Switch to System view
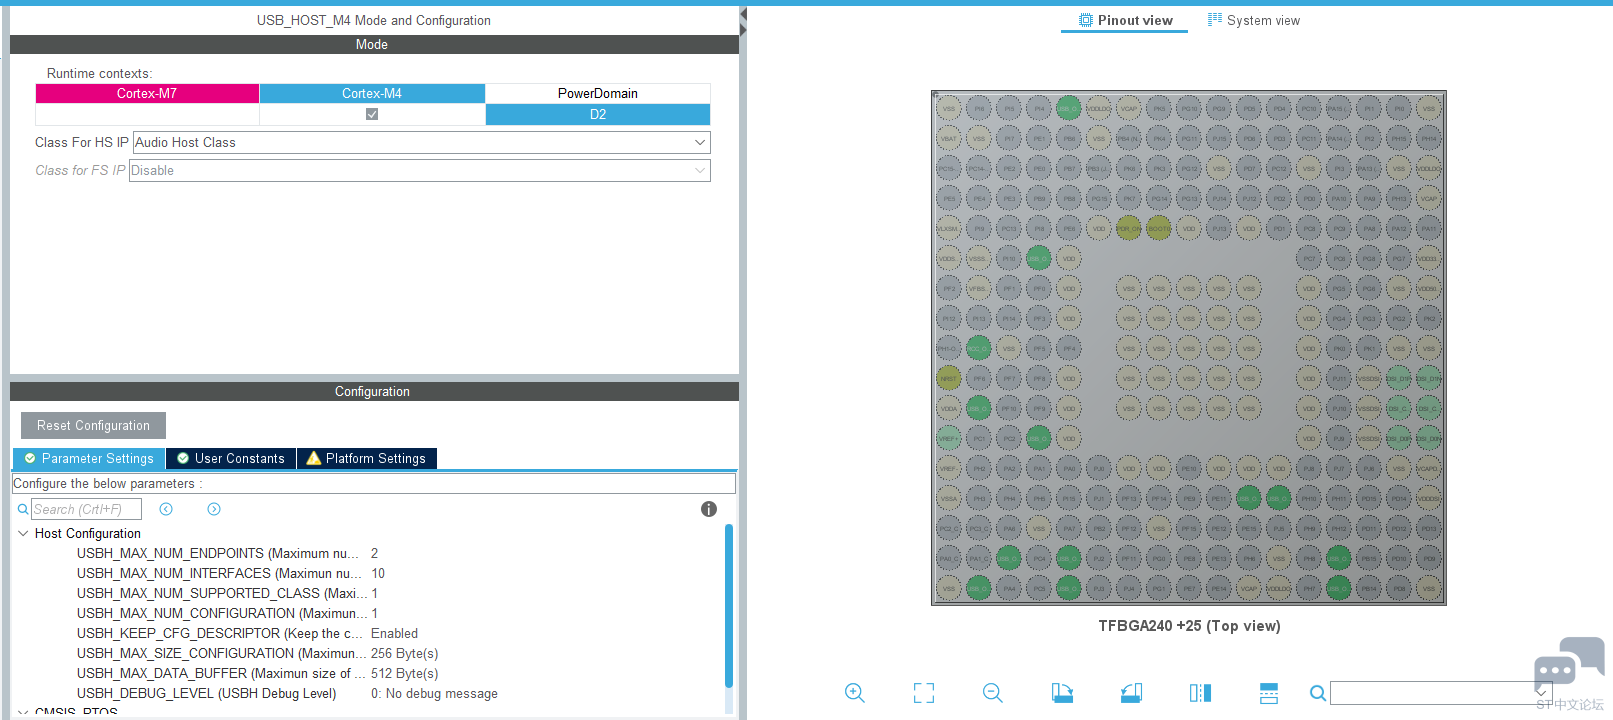The image size is (1613, 720). [1254, 20]
